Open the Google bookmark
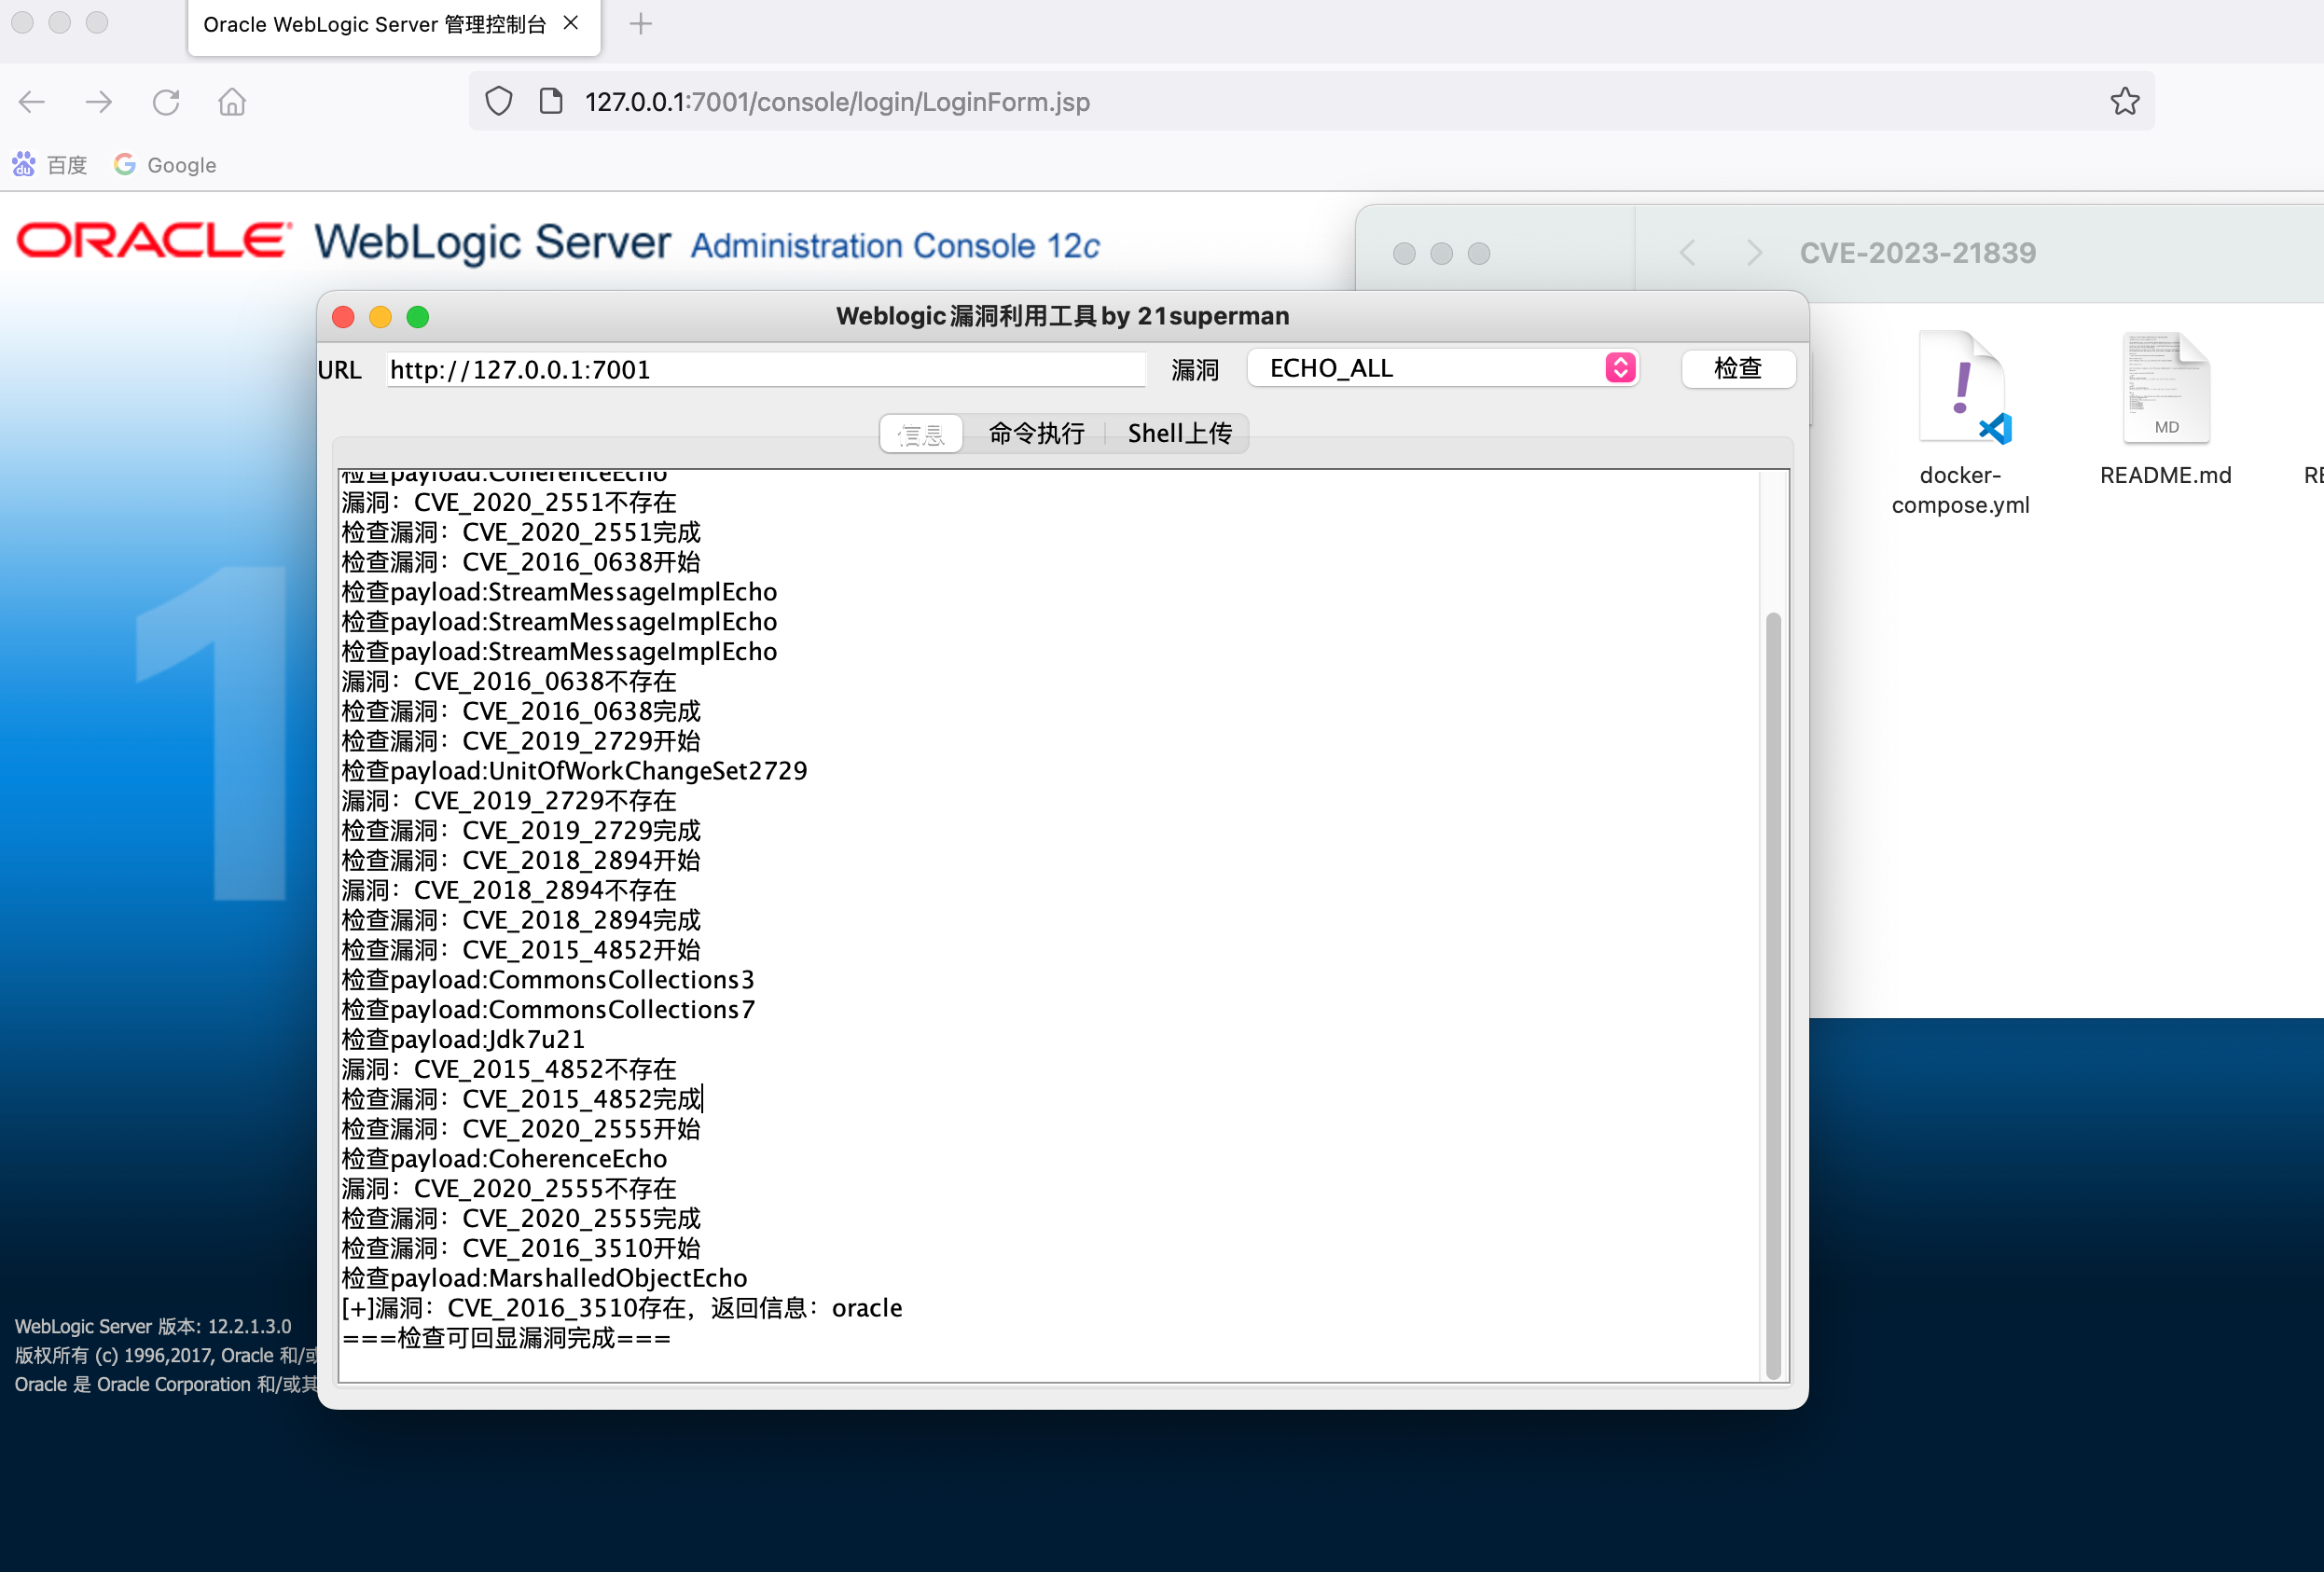This screenshot has width=2324, height=1572. 165,165
